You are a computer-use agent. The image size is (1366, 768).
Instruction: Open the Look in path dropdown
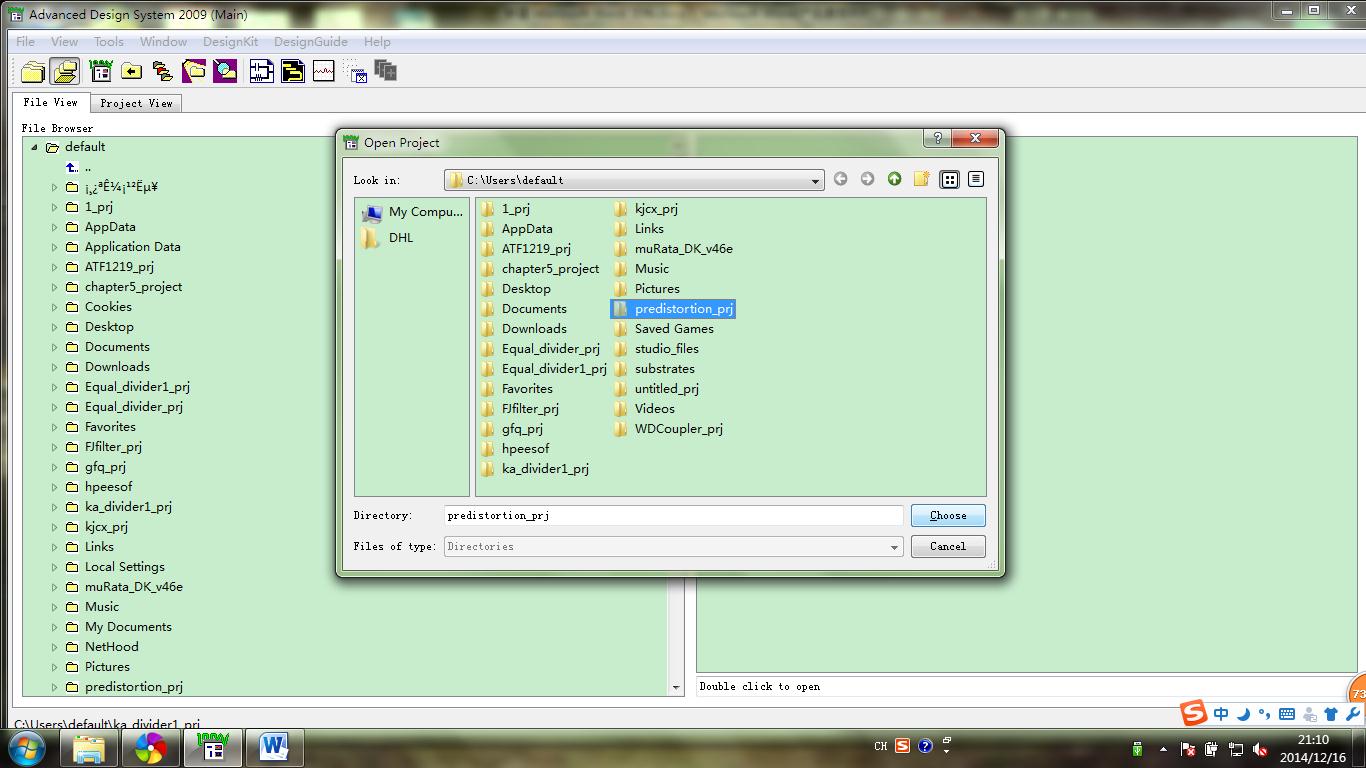(x=815, y=181)
